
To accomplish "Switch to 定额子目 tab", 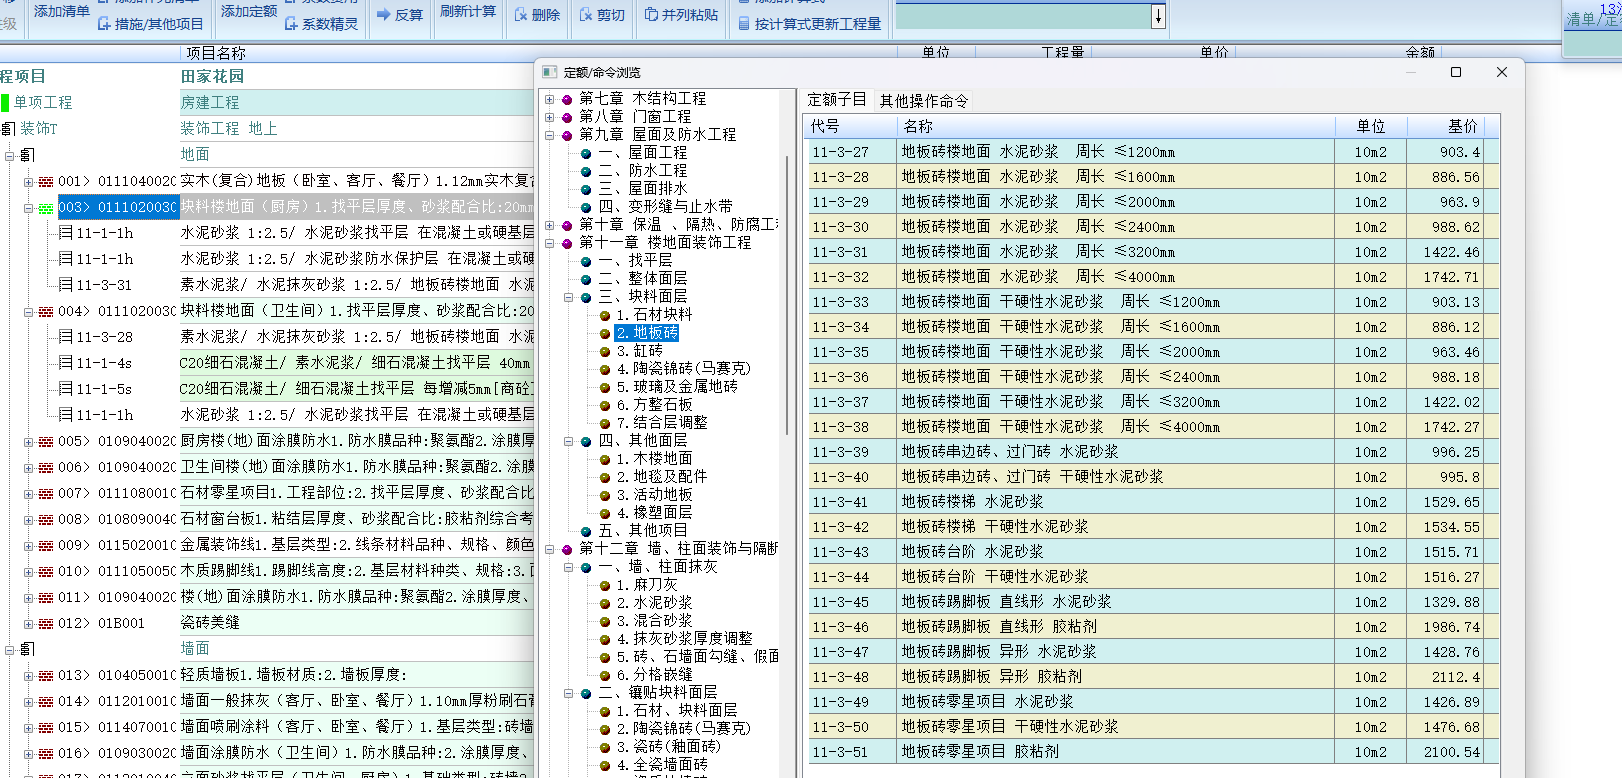I will pos(837,100).
